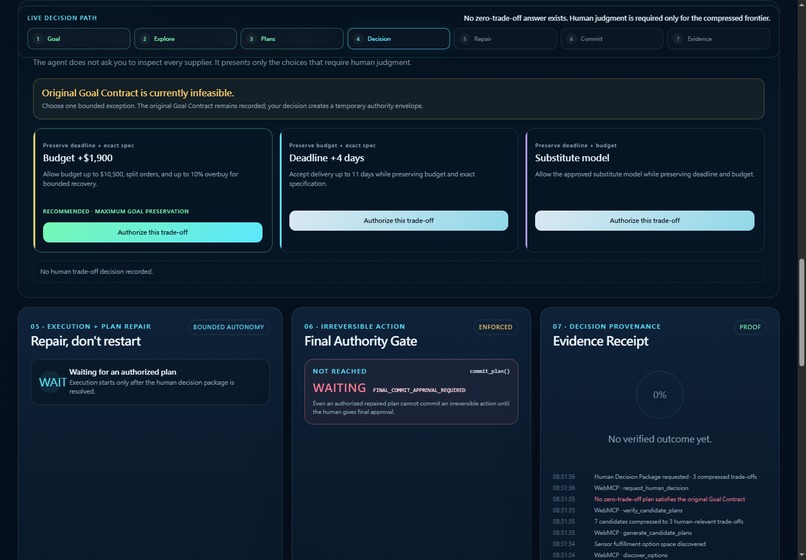Click the red WAITING status text
The image size is (806, 560).
(x=339, y=388)
